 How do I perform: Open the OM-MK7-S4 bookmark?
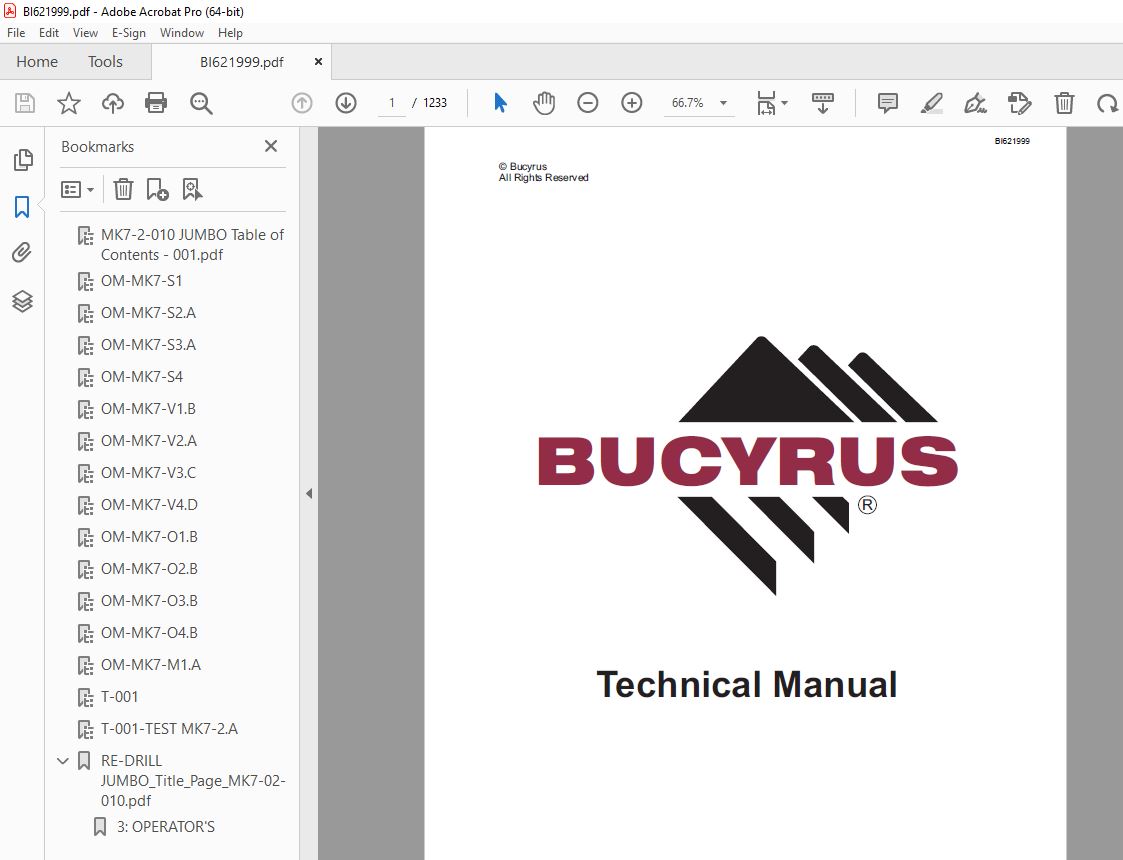point(142,377)
